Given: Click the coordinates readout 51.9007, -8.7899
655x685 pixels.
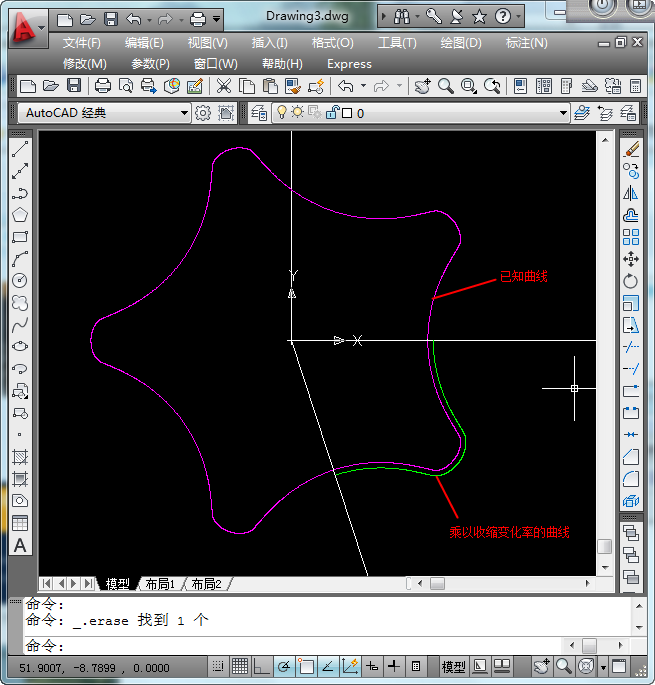Looking at the screenshot, I should click(x=94, y=668).
